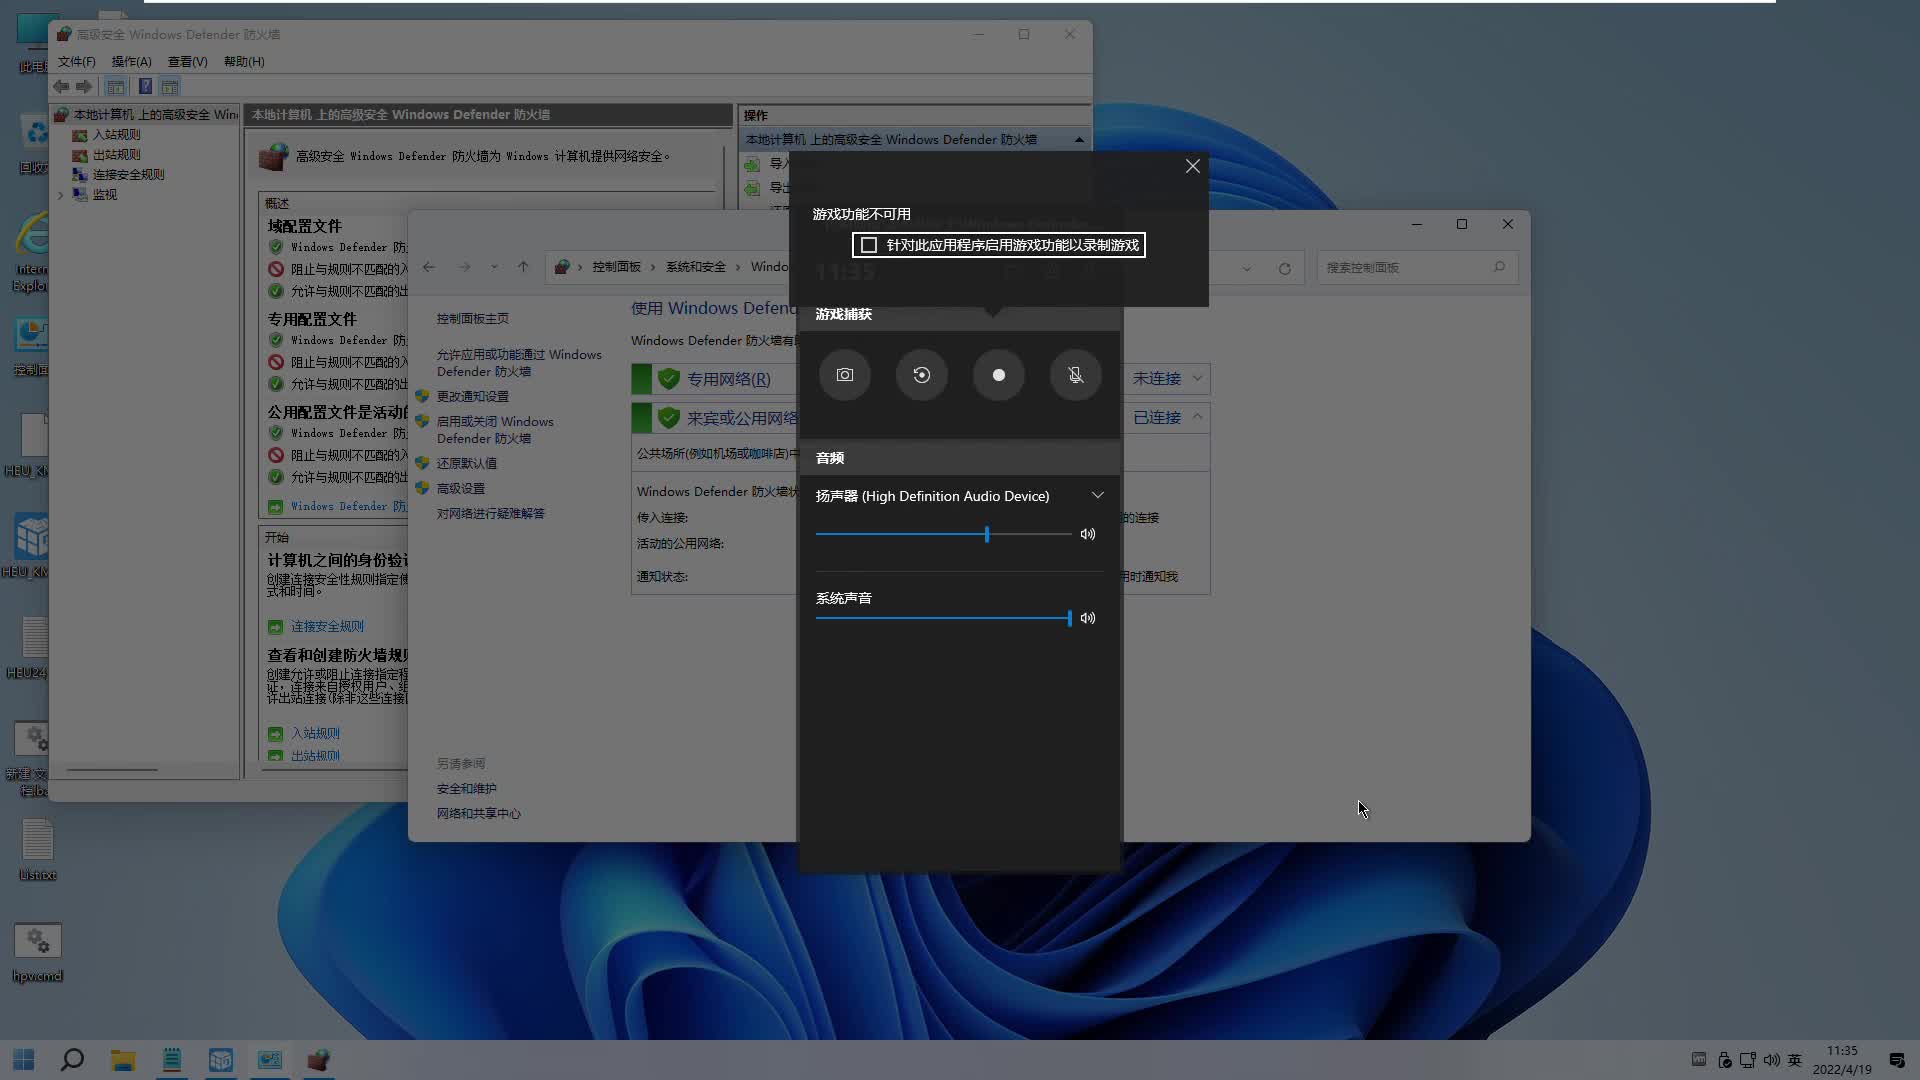This screenshot has height=1080, width=1920.
Task: Adjust the speaker volume slider
Action: 943,534
